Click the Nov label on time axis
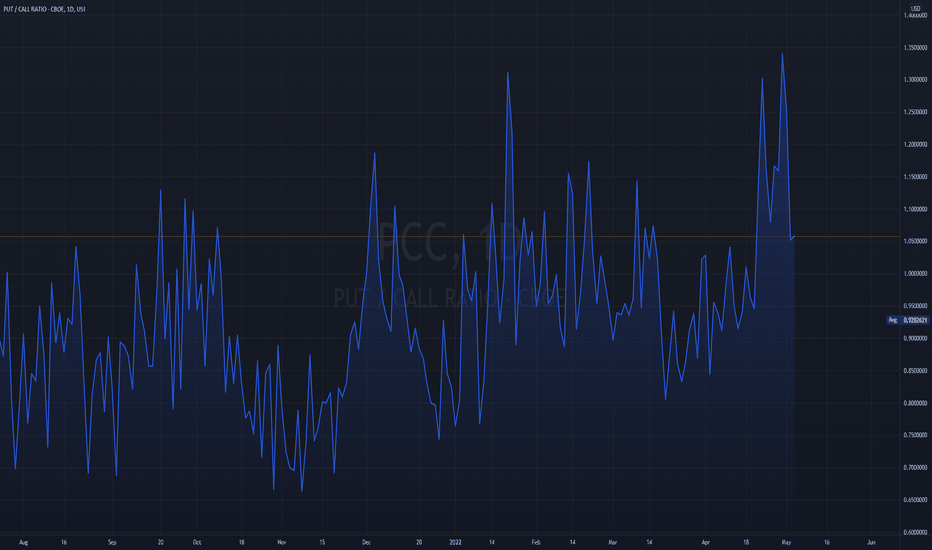This screenshot has height=550, width=932. tap(282, 542)
